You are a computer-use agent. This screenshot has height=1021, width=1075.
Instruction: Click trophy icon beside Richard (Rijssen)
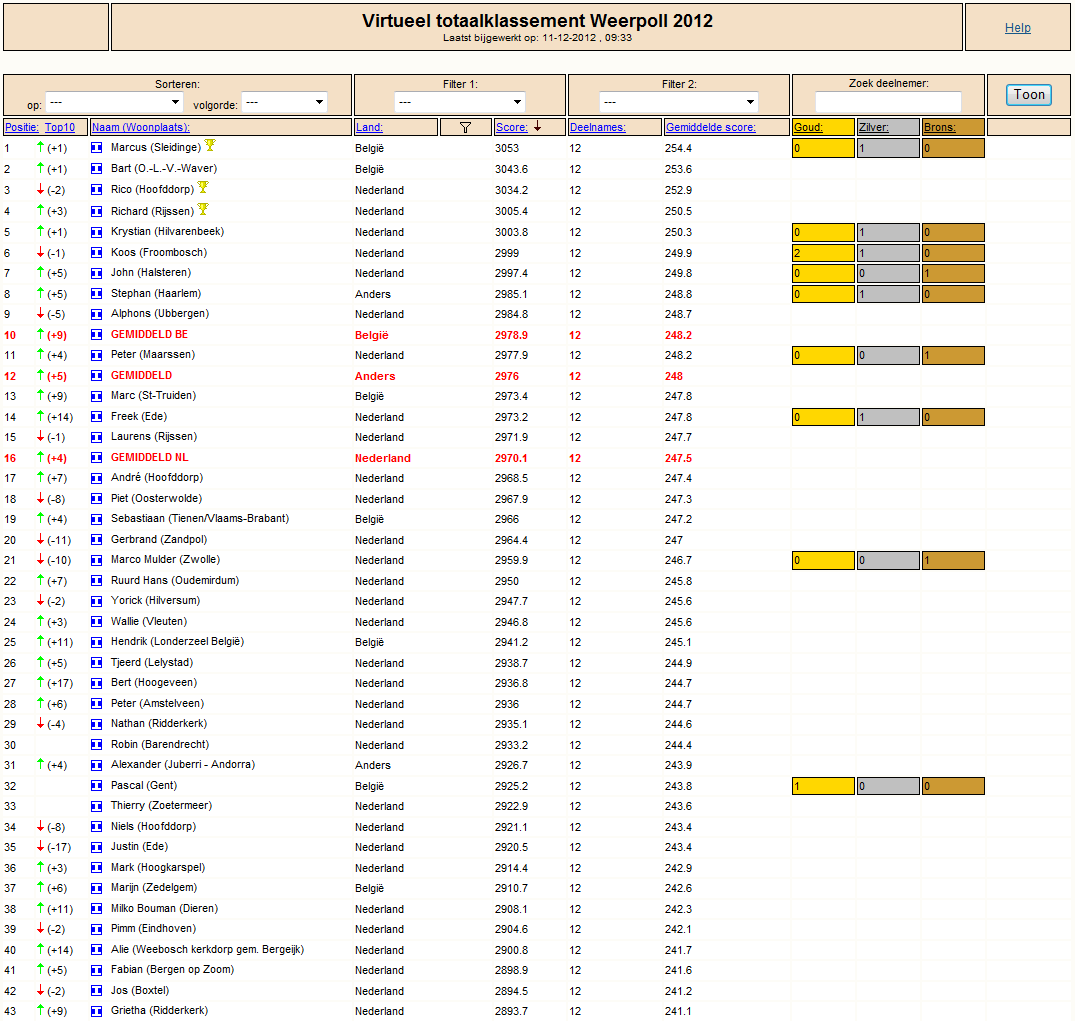pyautogui.click(x=203, y=209)
